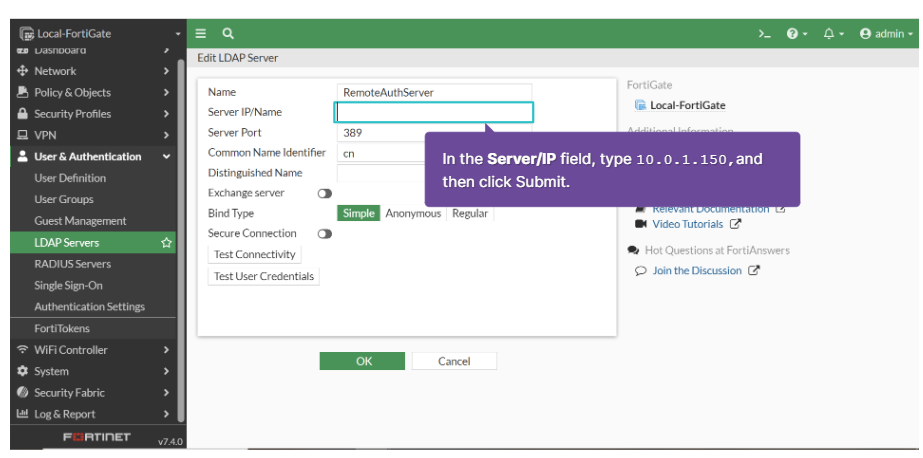The image size is (923, 458).
Task: Click the VPN monitor icon
Action: coord(23,135)
